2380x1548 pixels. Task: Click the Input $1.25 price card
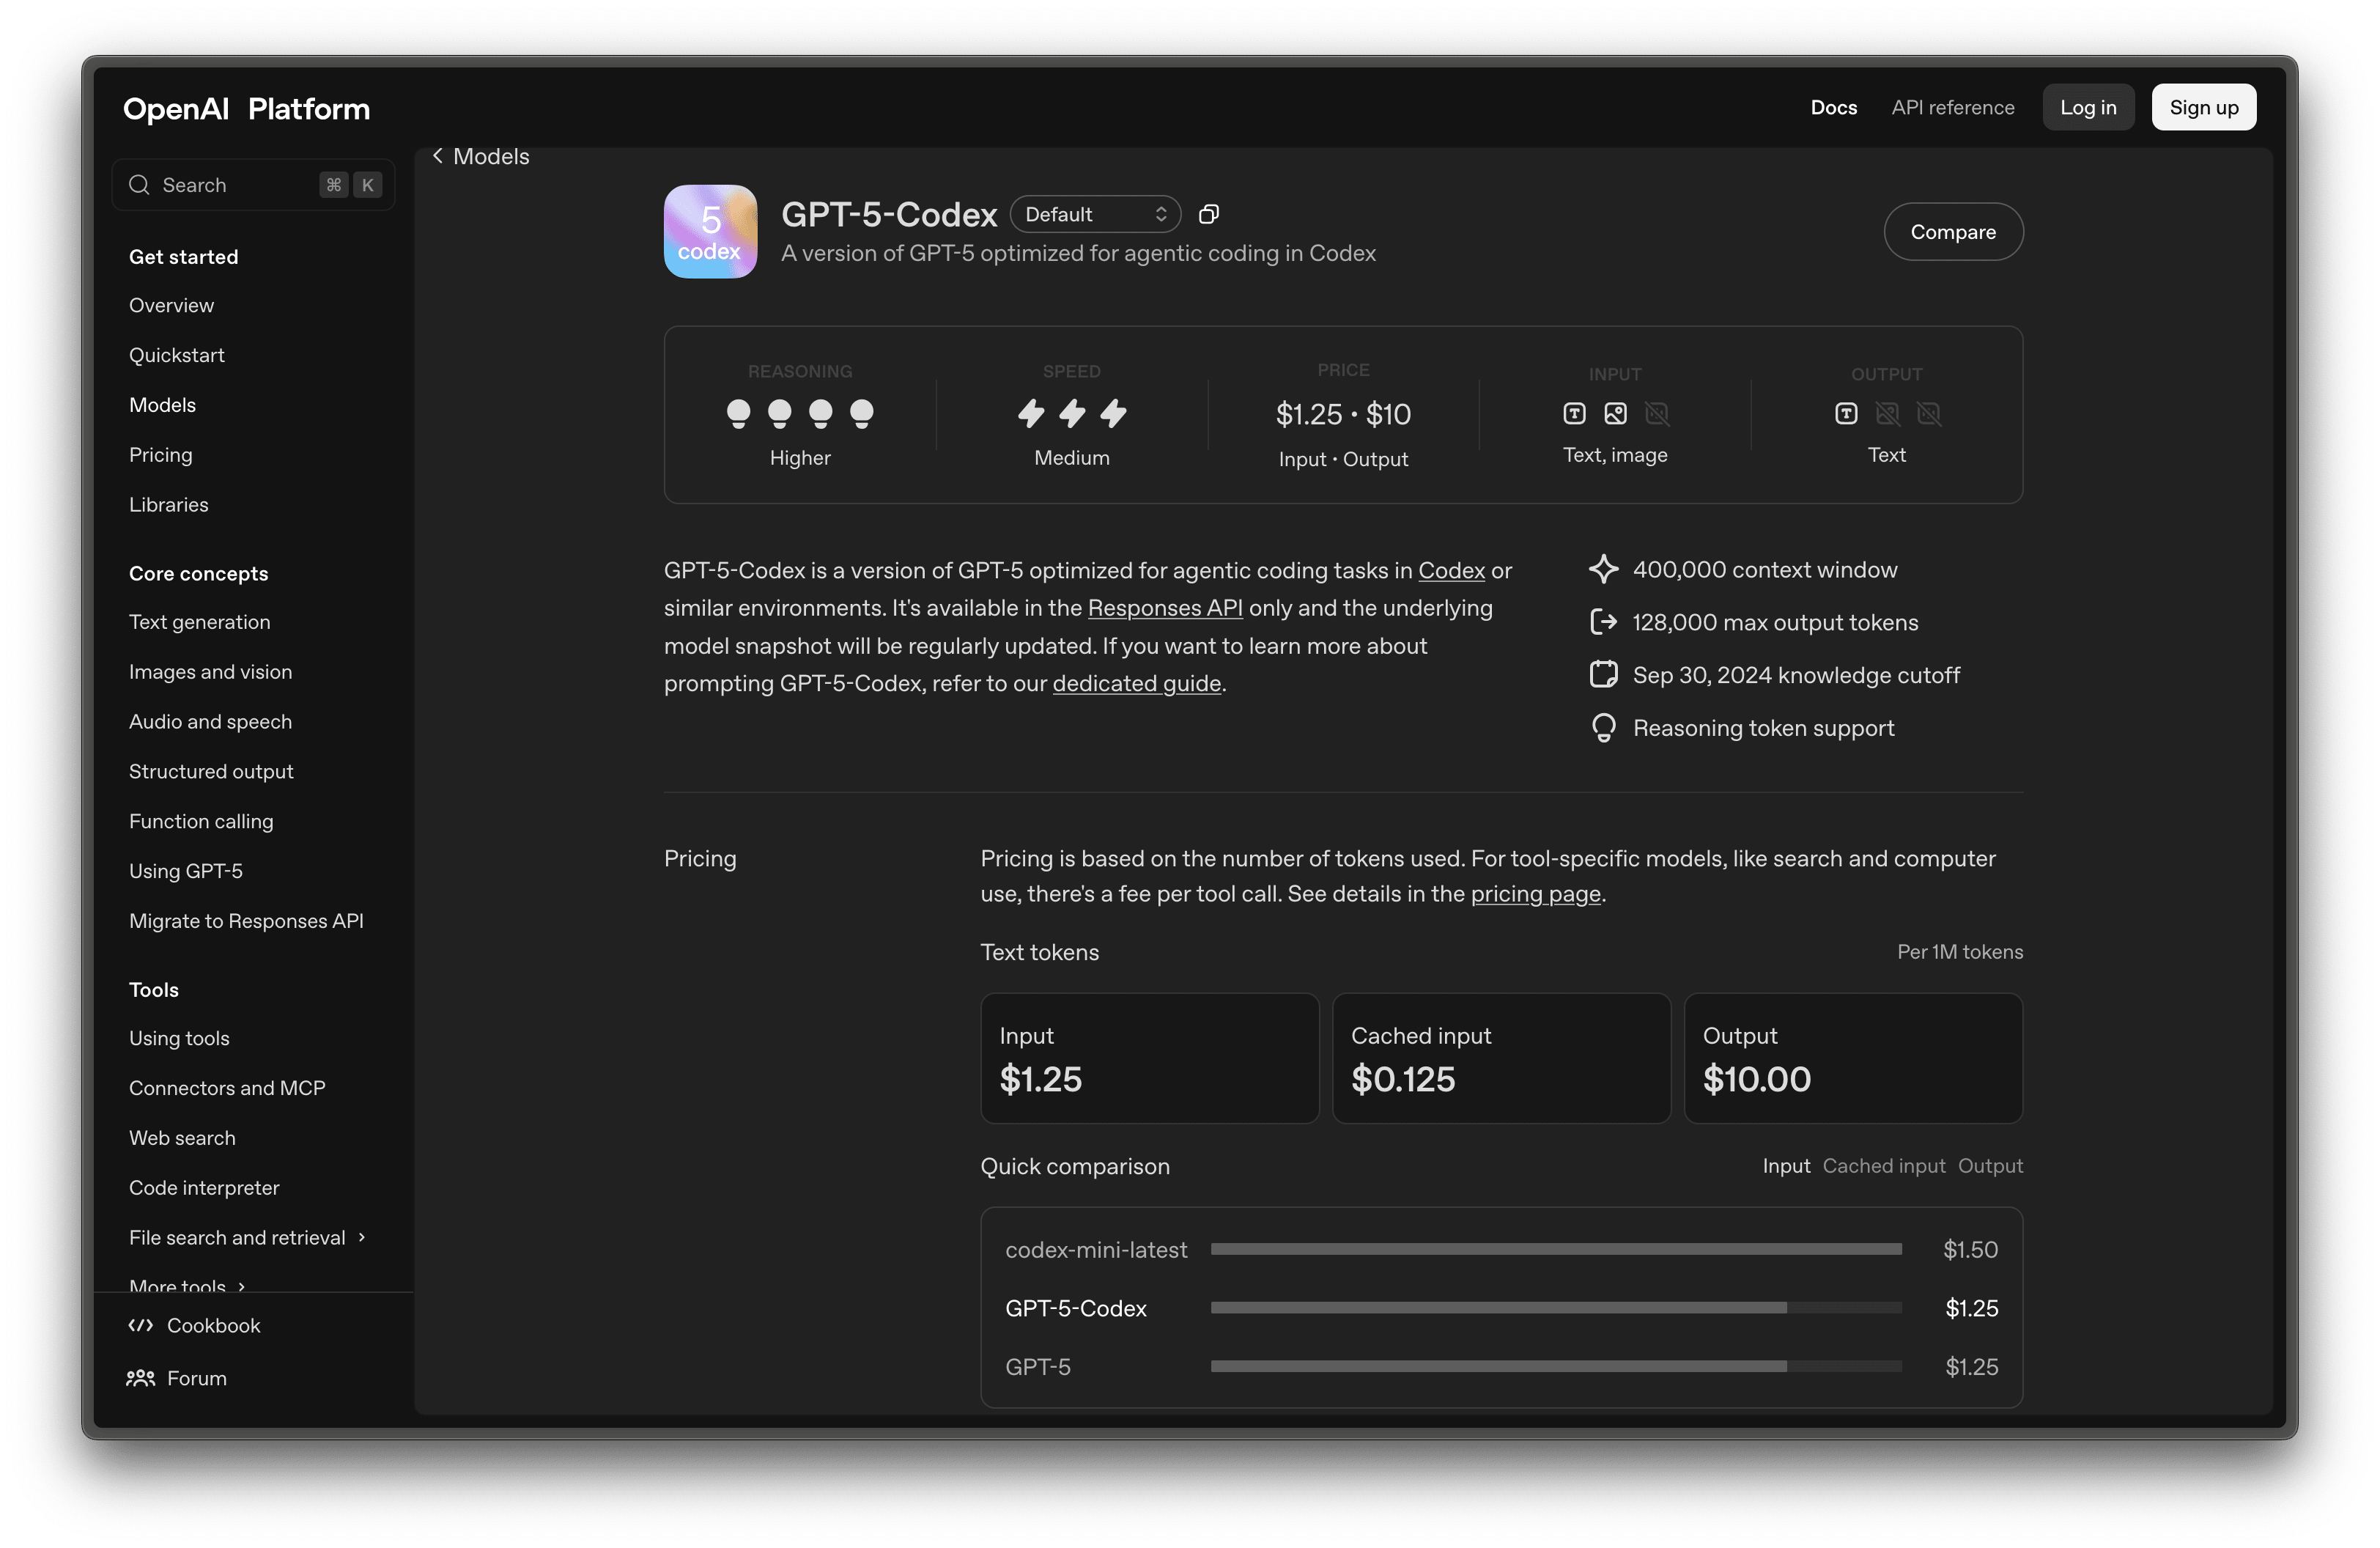pos(1149,1058)
